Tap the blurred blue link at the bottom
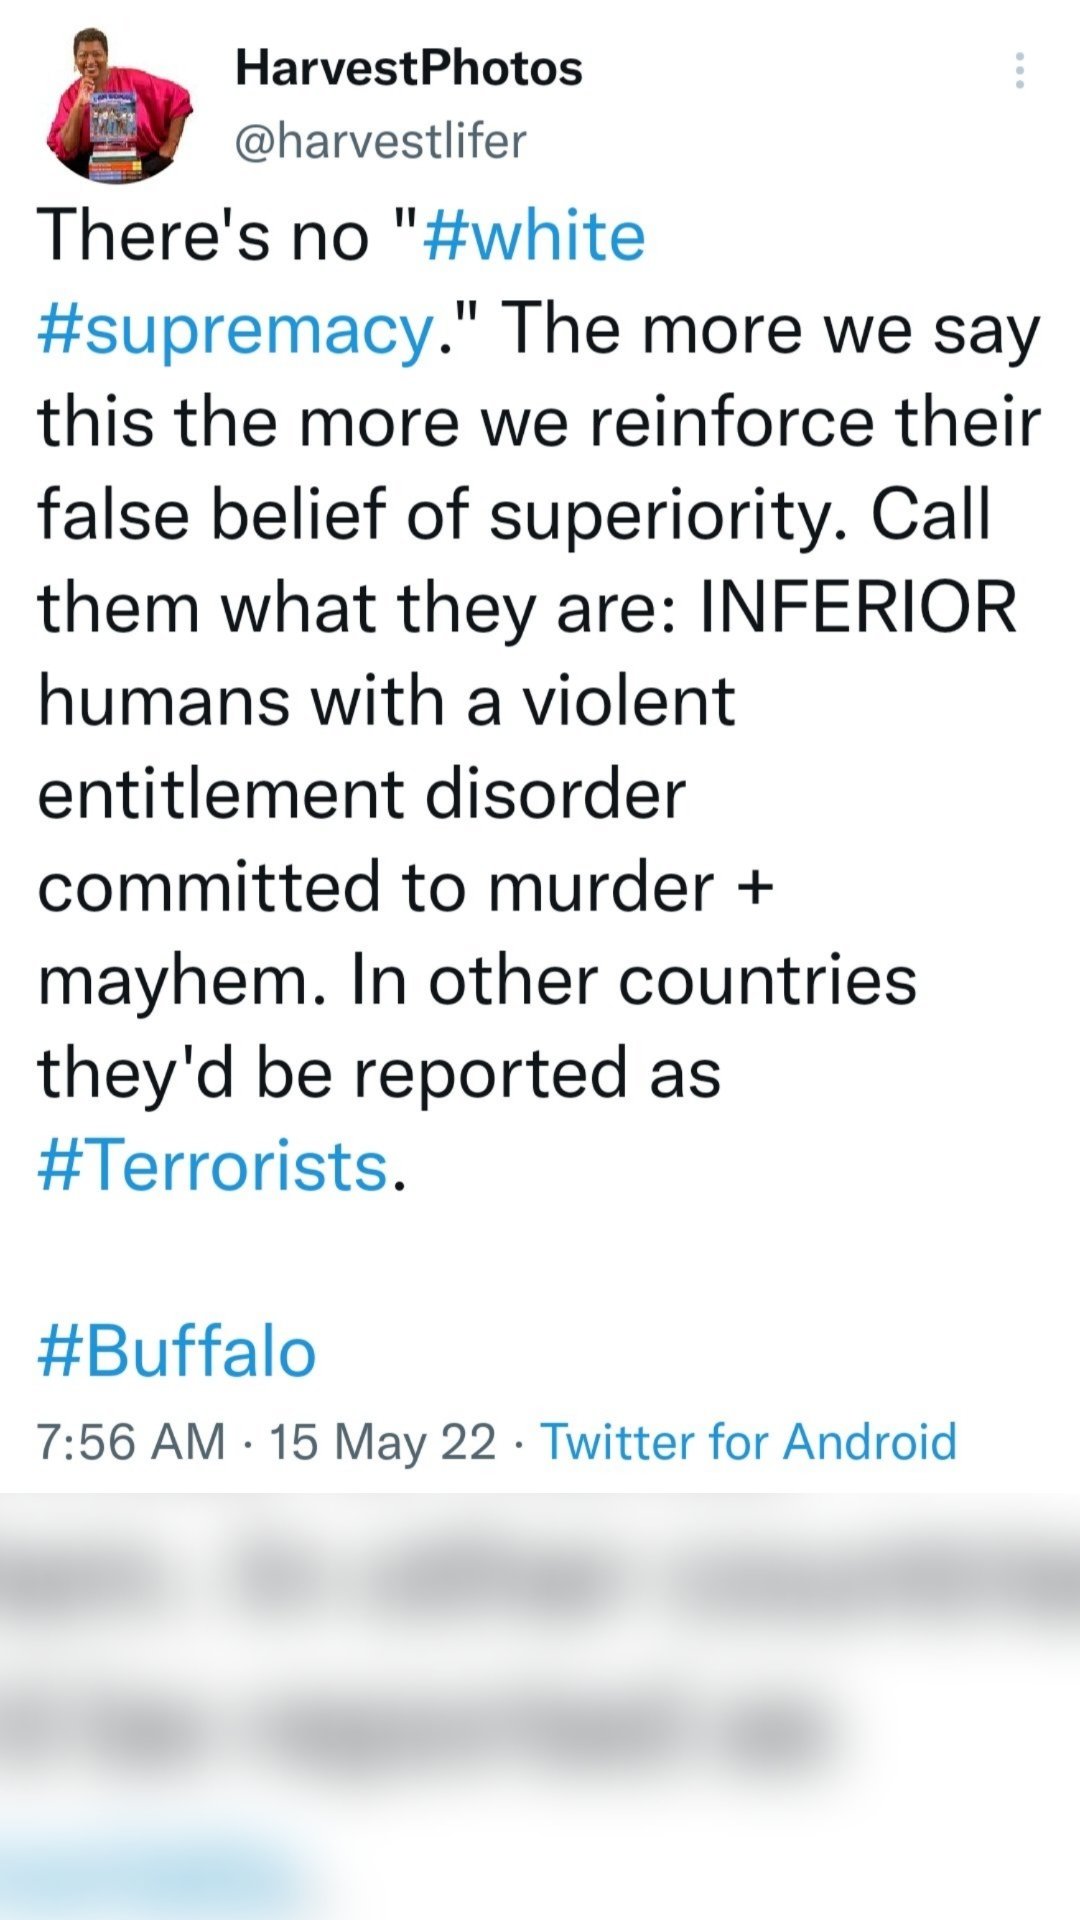The height and width of the screenshot is (1920, 1080). pyautogui.click(x=150, y=1880)
